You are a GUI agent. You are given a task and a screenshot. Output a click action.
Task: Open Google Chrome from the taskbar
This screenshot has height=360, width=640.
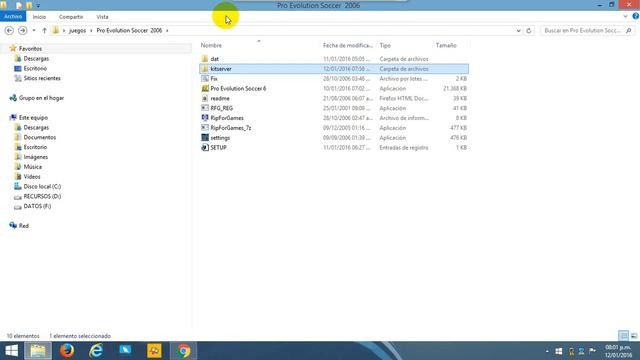click(x=184, y=351)
